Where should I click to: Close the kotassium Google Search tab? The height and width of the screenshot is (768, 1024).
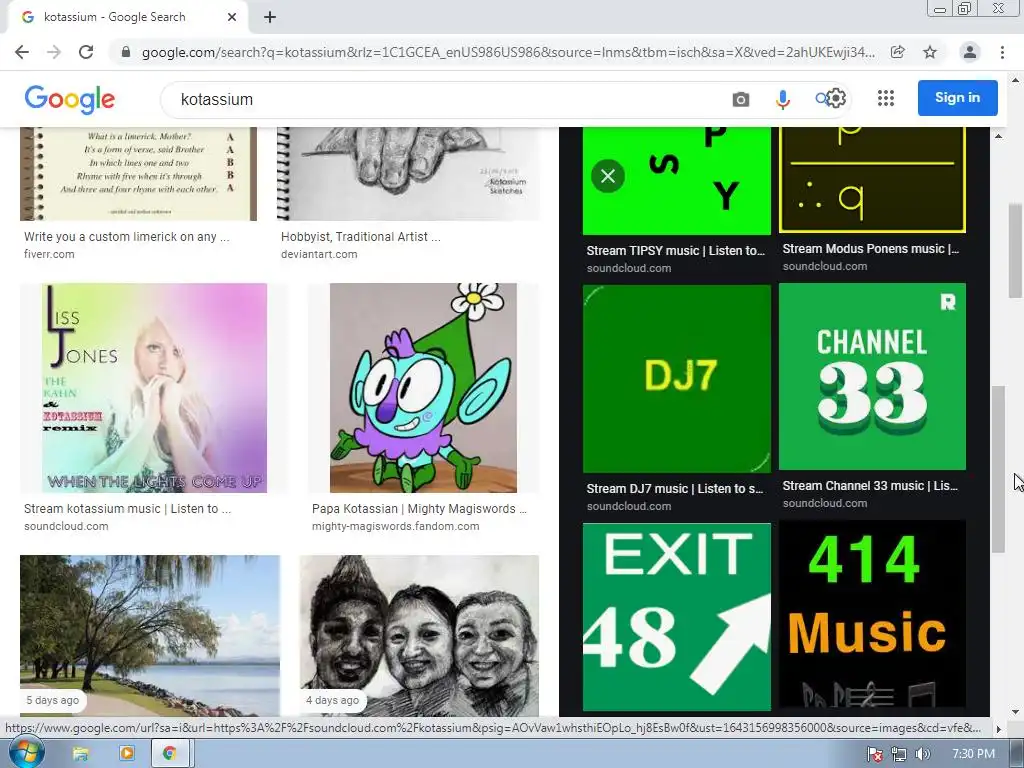click(x=232, y=17)
